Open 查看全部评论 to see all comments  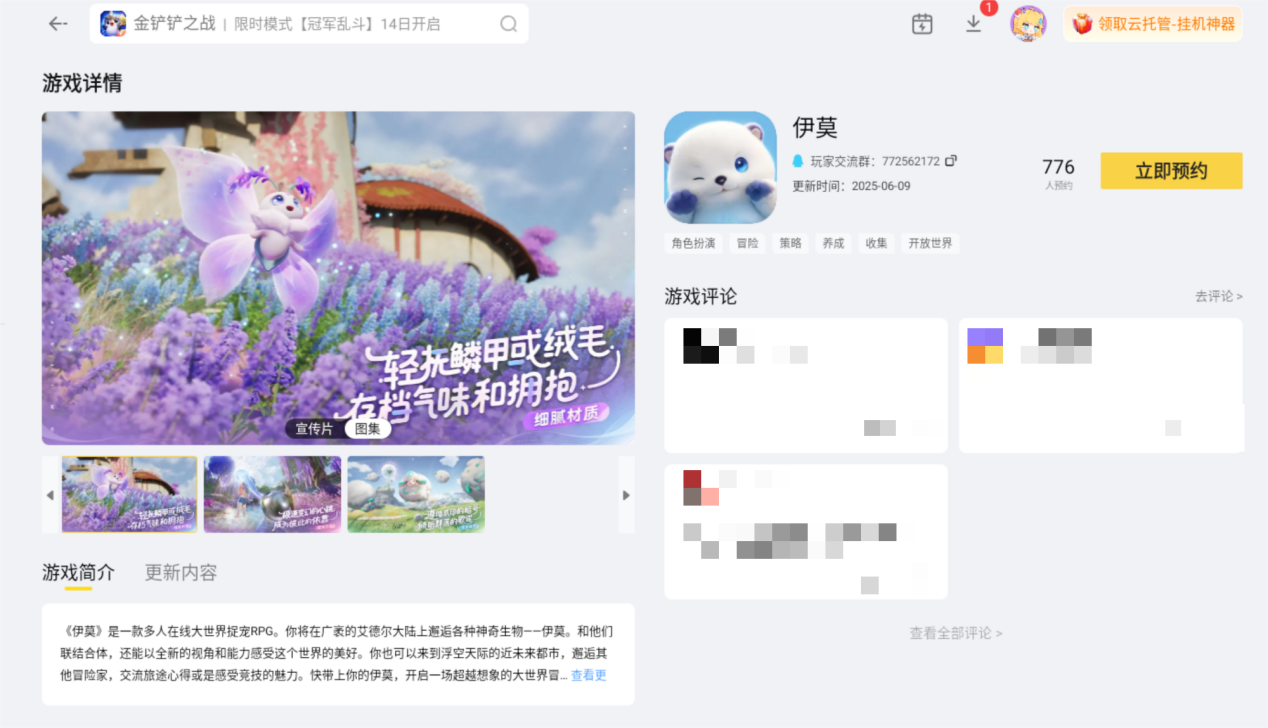click(x=954, y=632)
